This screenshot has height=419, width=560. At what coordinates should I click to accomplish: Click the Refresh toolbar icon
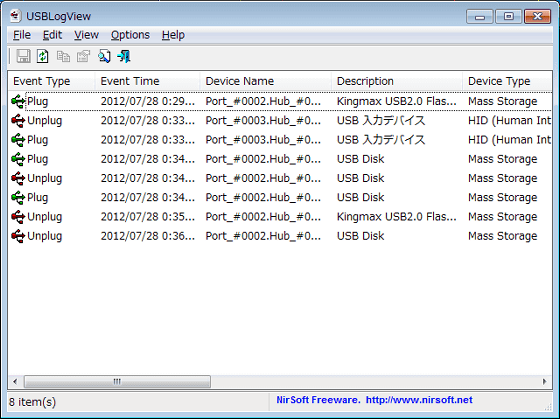(43, 56)
